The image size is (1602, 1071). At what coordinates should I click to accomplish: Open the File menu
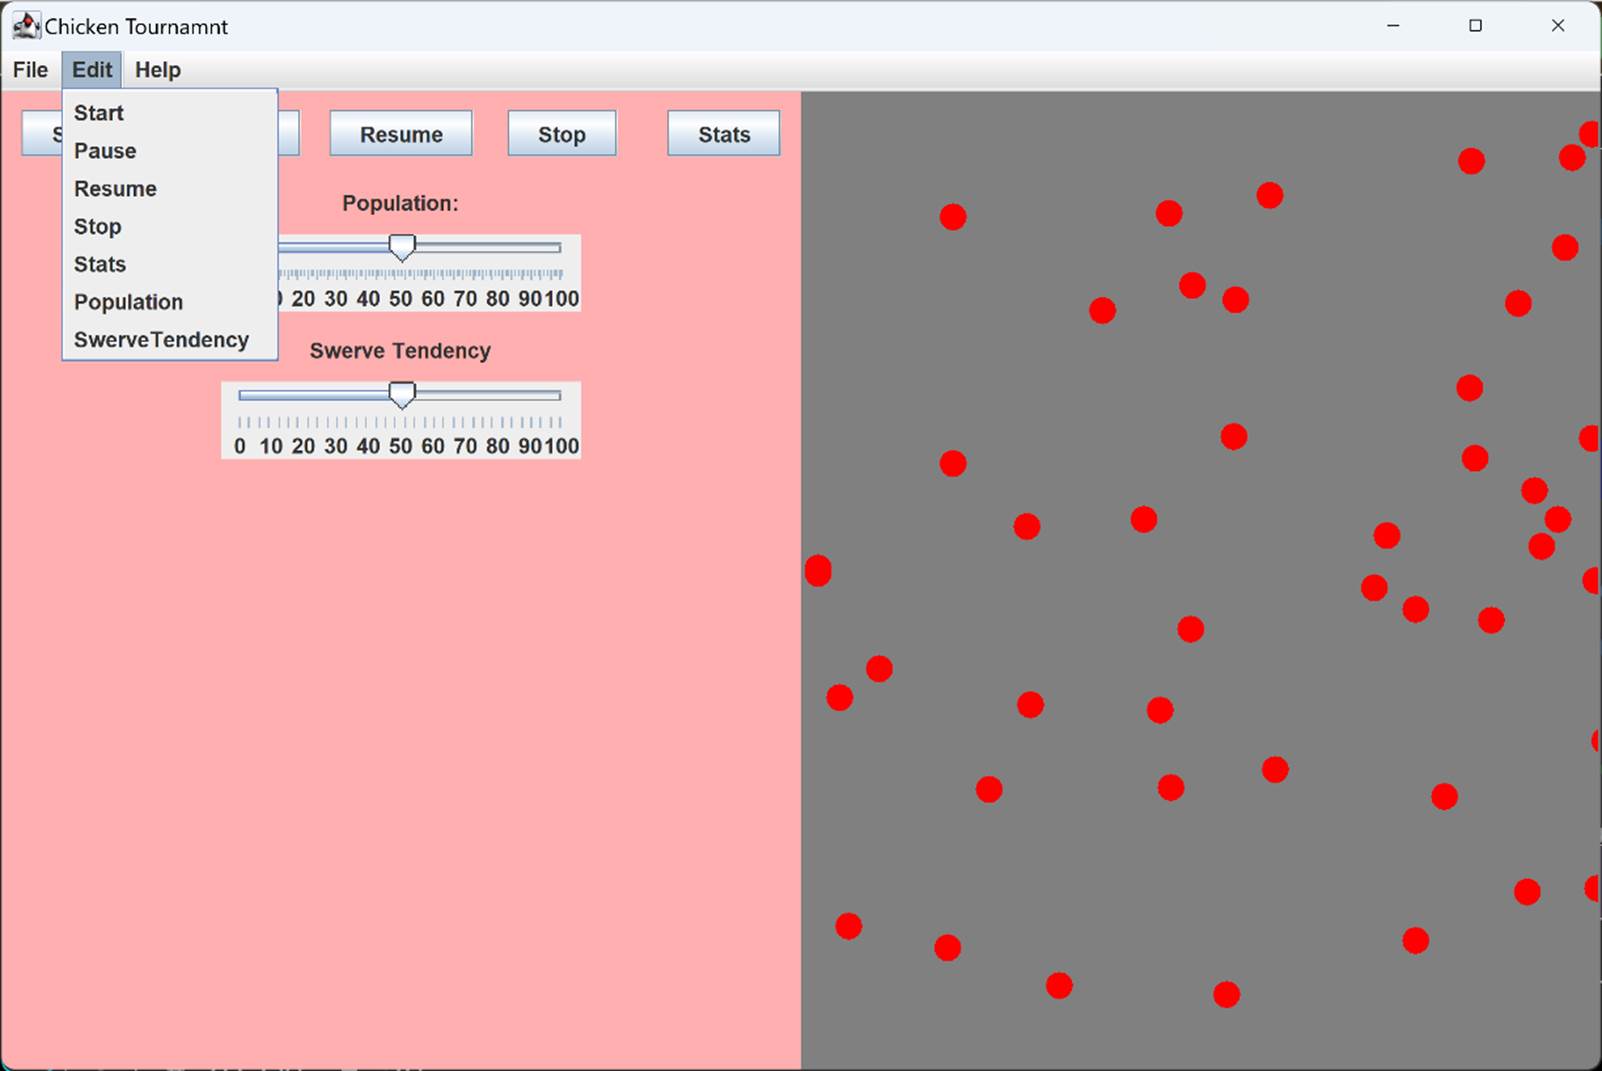(29, 69)
